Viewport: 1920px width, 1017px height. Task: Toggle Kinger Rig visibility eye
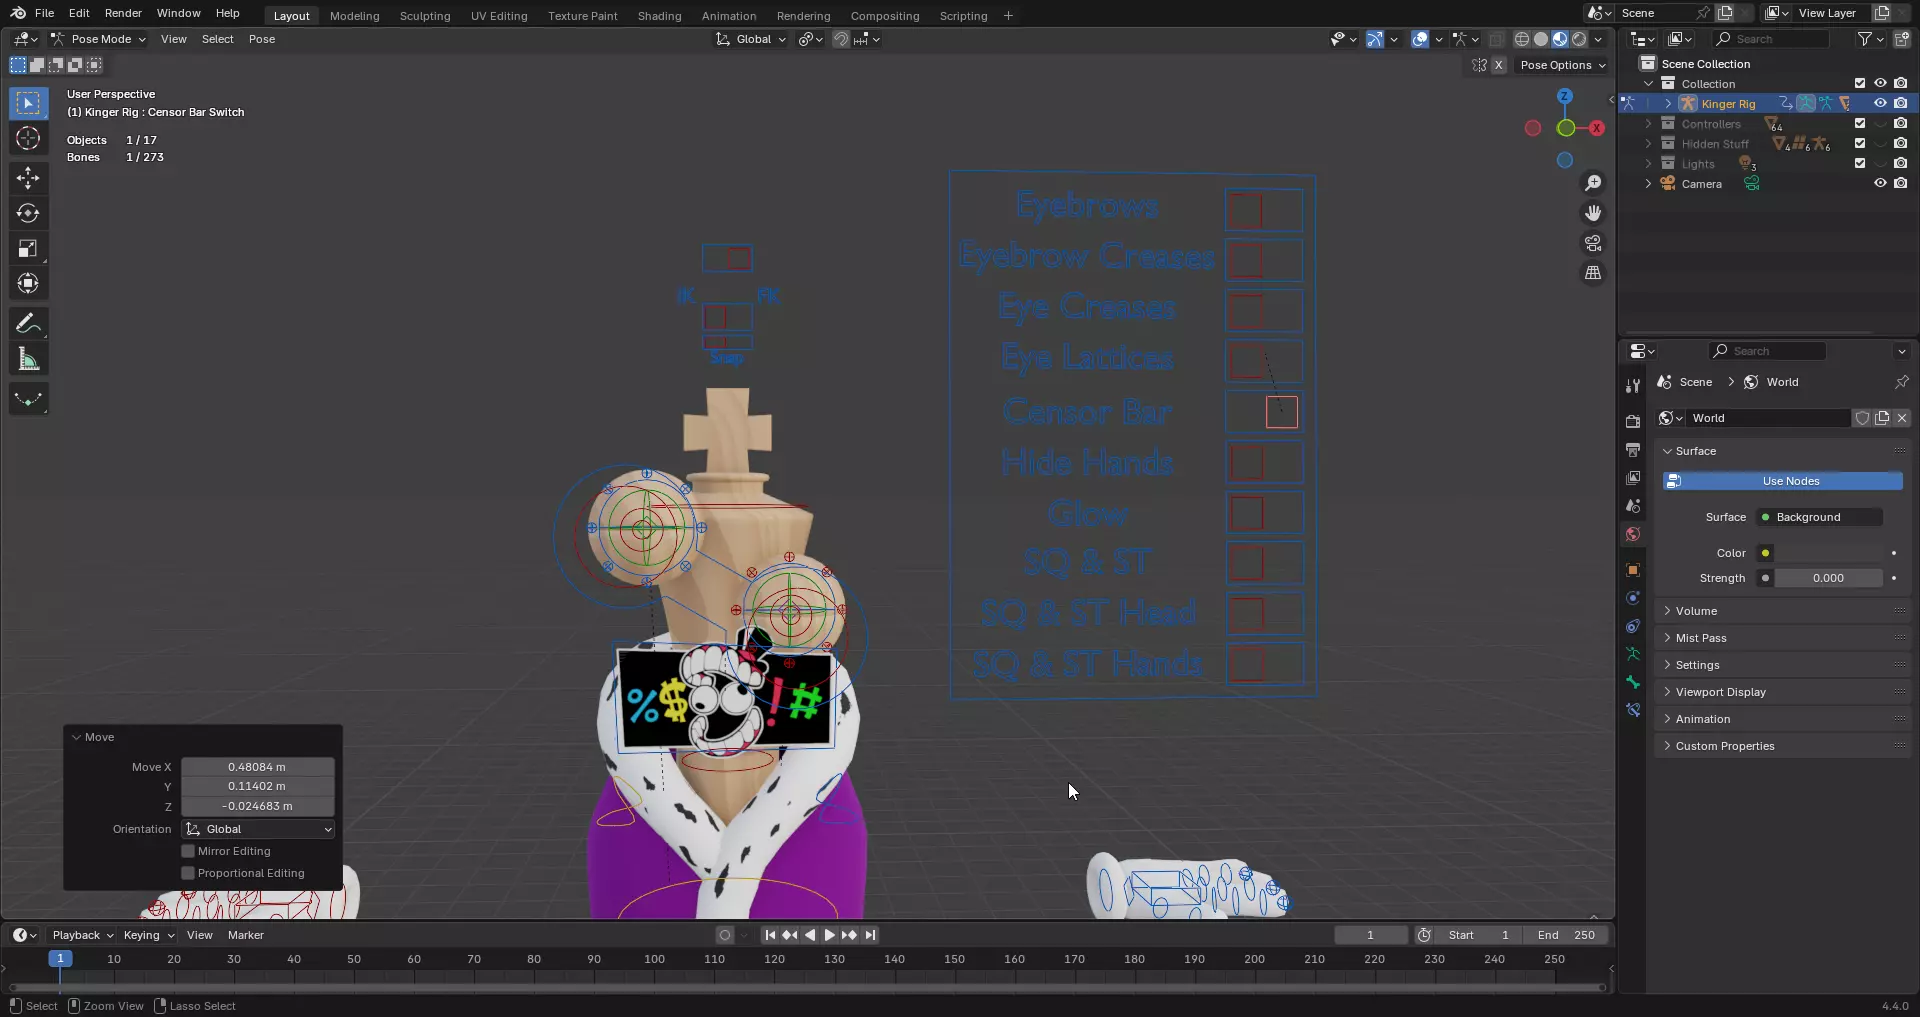coord(1880,103)
